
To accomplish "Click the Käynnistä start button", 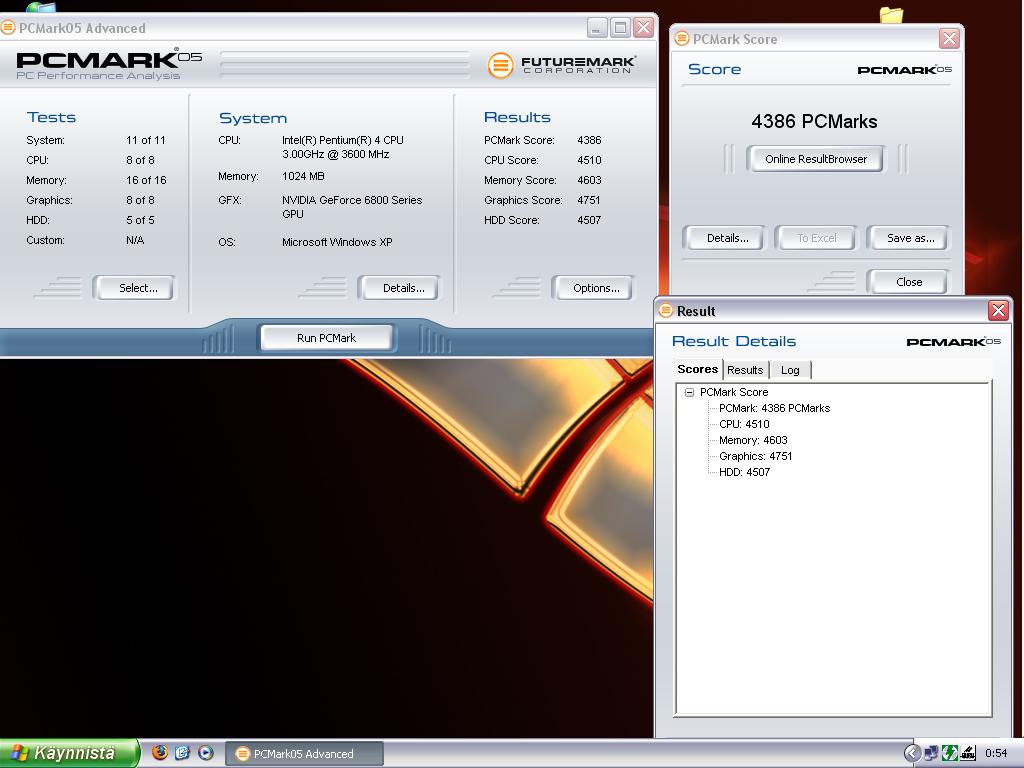I will 69,753.
